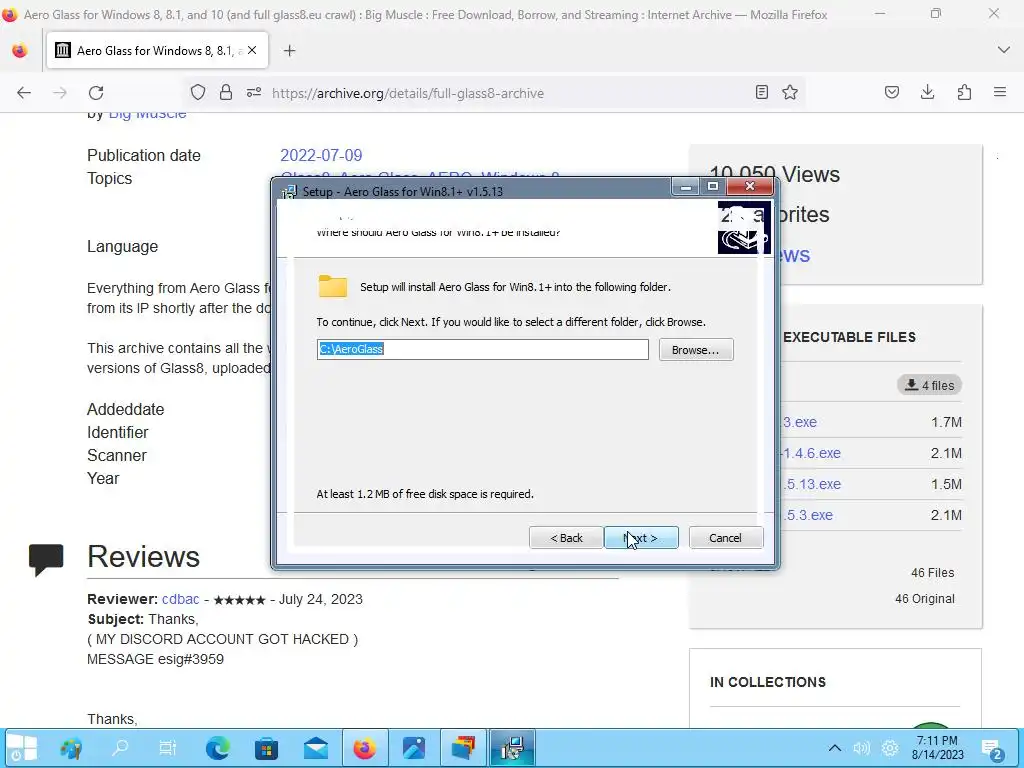Open the clock showing 7:11 PM

coord(938,748)
